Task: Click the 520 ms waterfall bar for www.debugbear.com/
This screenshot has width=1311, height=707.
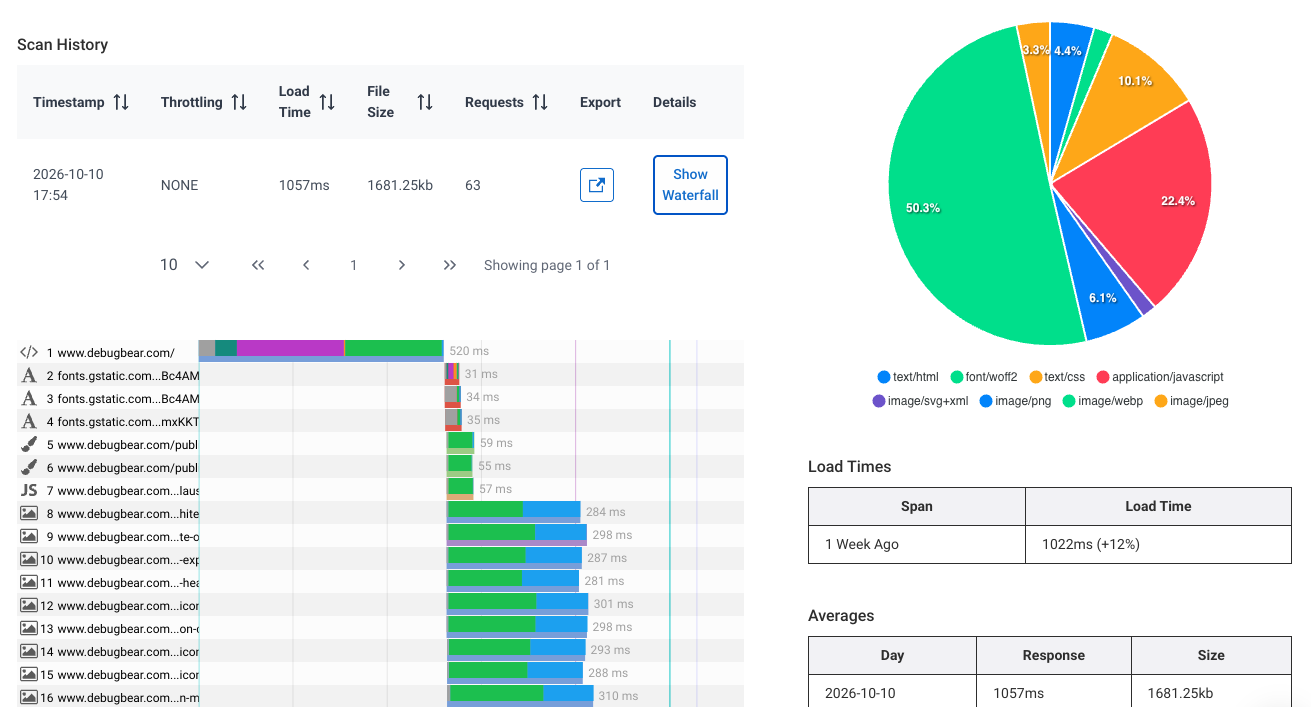Action: tap(321, 350)
